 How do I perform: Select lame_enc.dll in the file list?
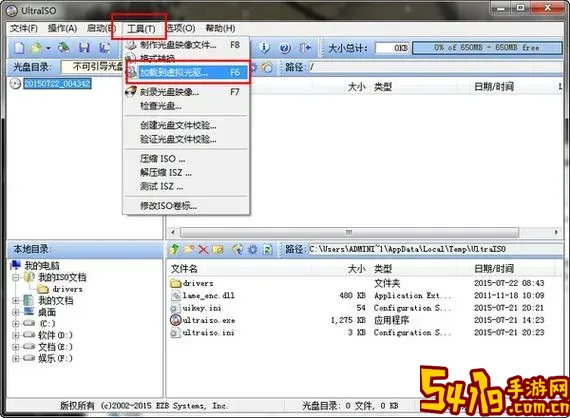[x=209, y=296]
